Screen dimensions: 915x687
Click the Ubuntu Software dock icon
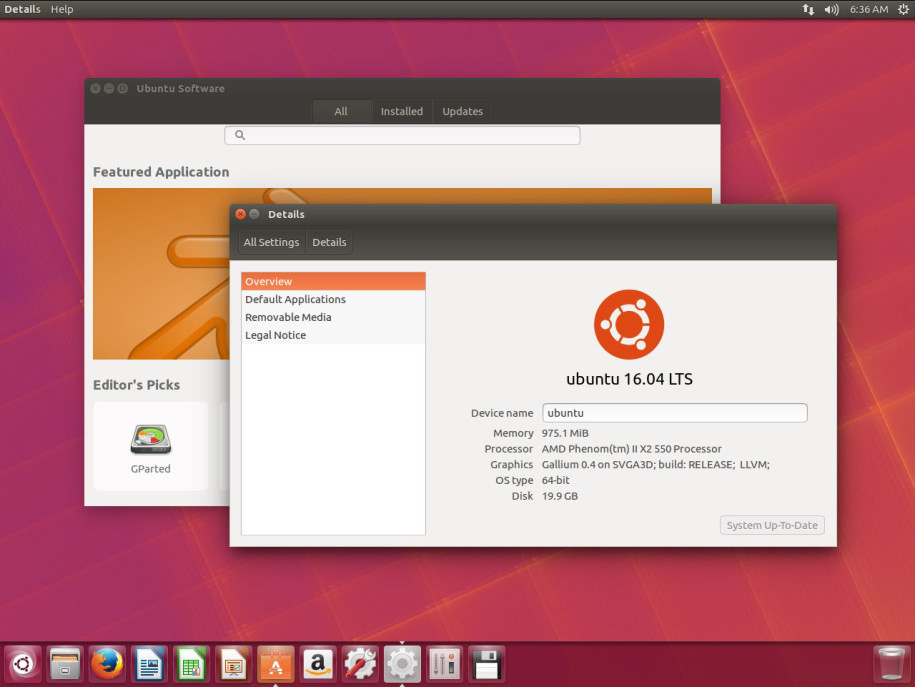(275, 664)
